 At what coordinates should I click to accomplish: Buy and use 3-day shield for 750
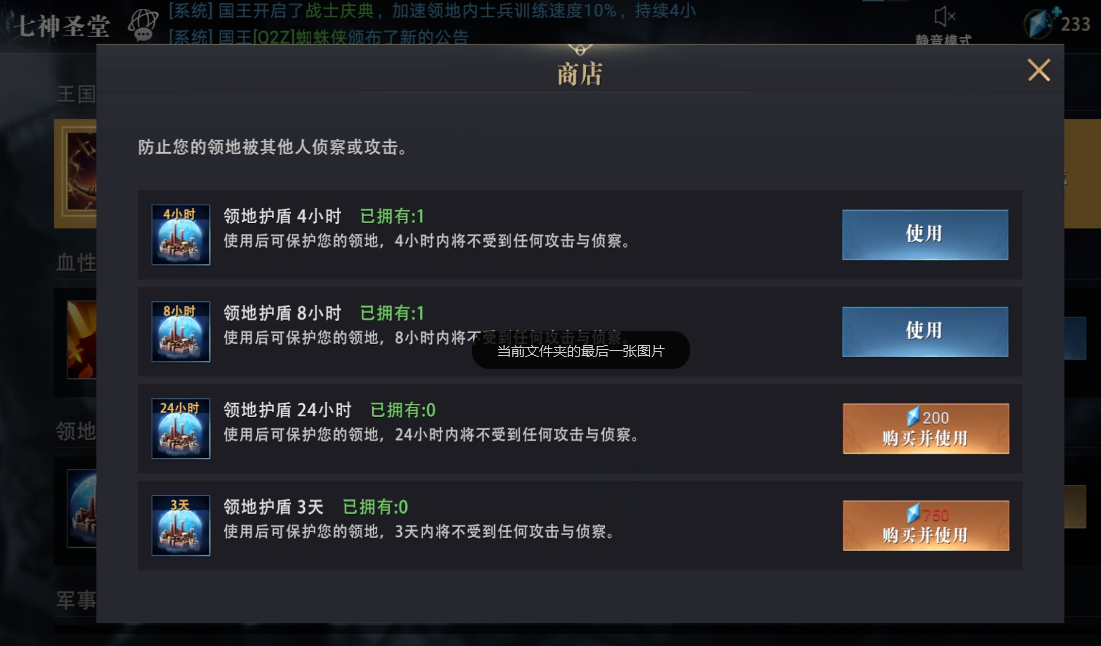pyautogui.click(x=925, y=525)
